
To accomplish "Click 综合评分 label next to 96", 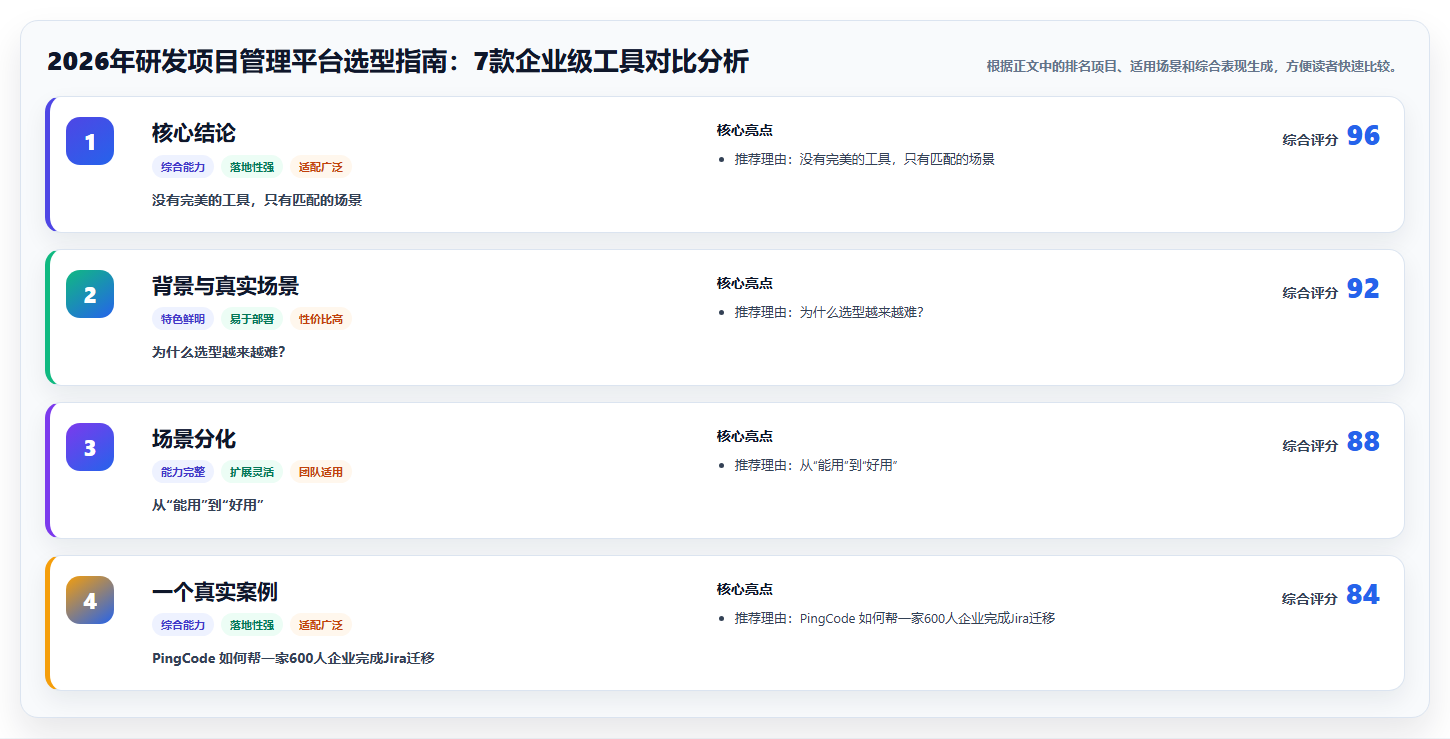I will tap(1310, 140).
